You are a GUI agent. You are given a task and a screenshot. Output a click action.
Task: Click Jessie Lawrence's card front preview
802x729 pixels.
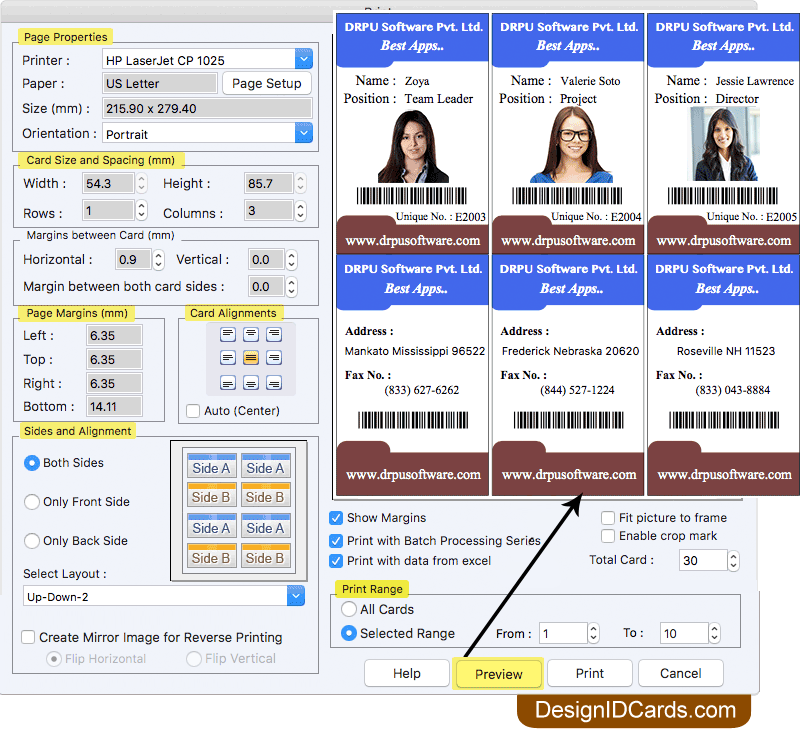(x=723, y=134)
